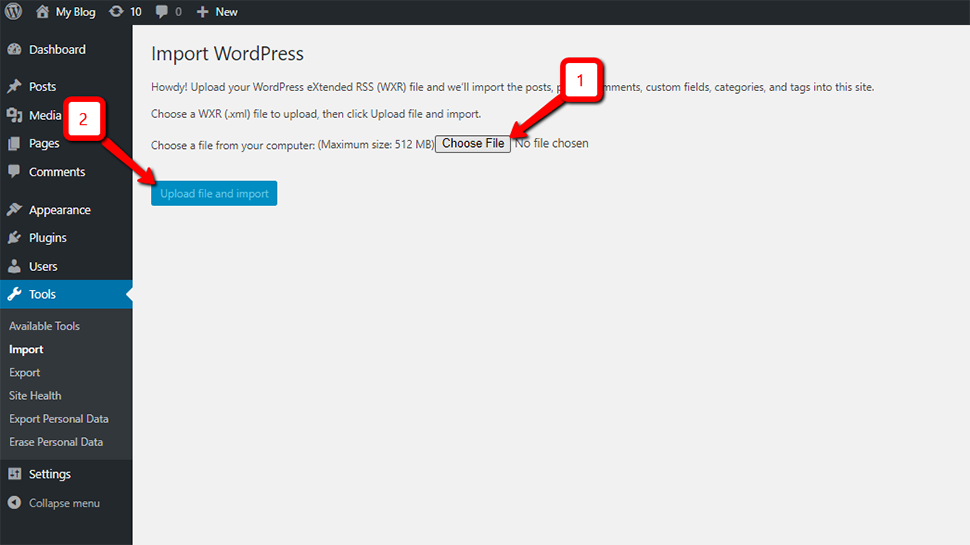Click the plus icon next to New

202,12
